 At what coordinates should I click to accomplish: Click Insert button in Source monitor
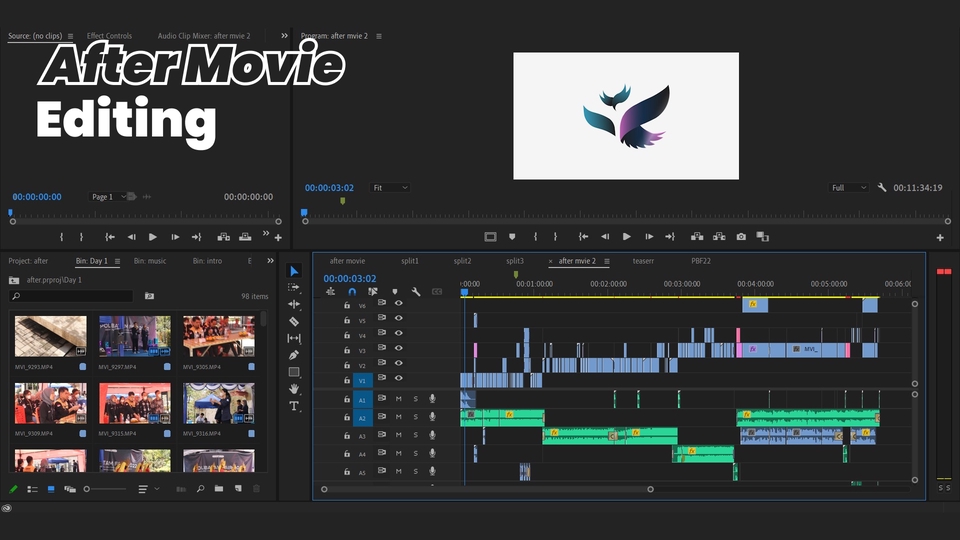pyautogui.click(x=223, y=237)
